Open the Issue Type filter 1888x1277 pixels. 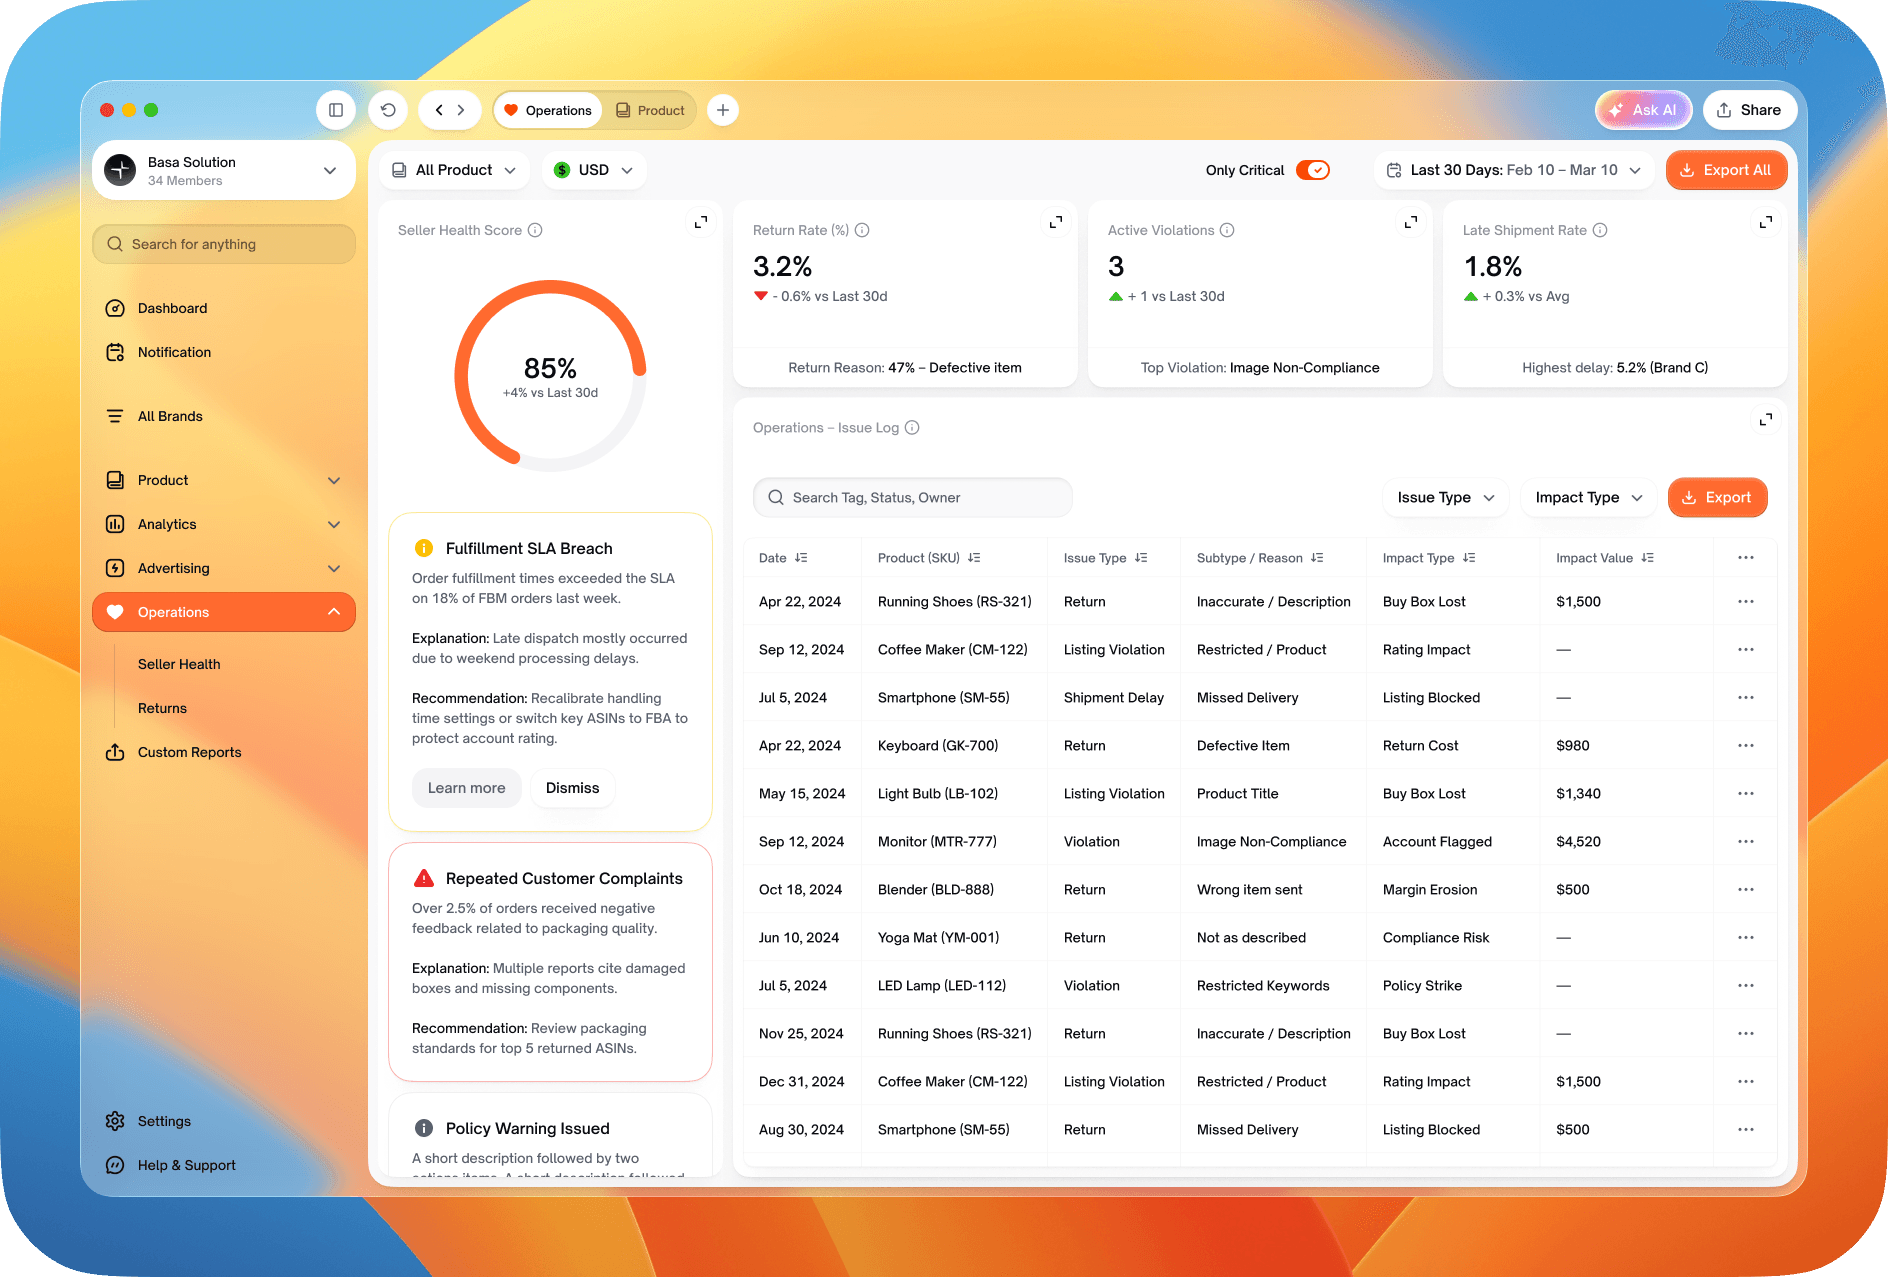click(x=1446, y=497)
